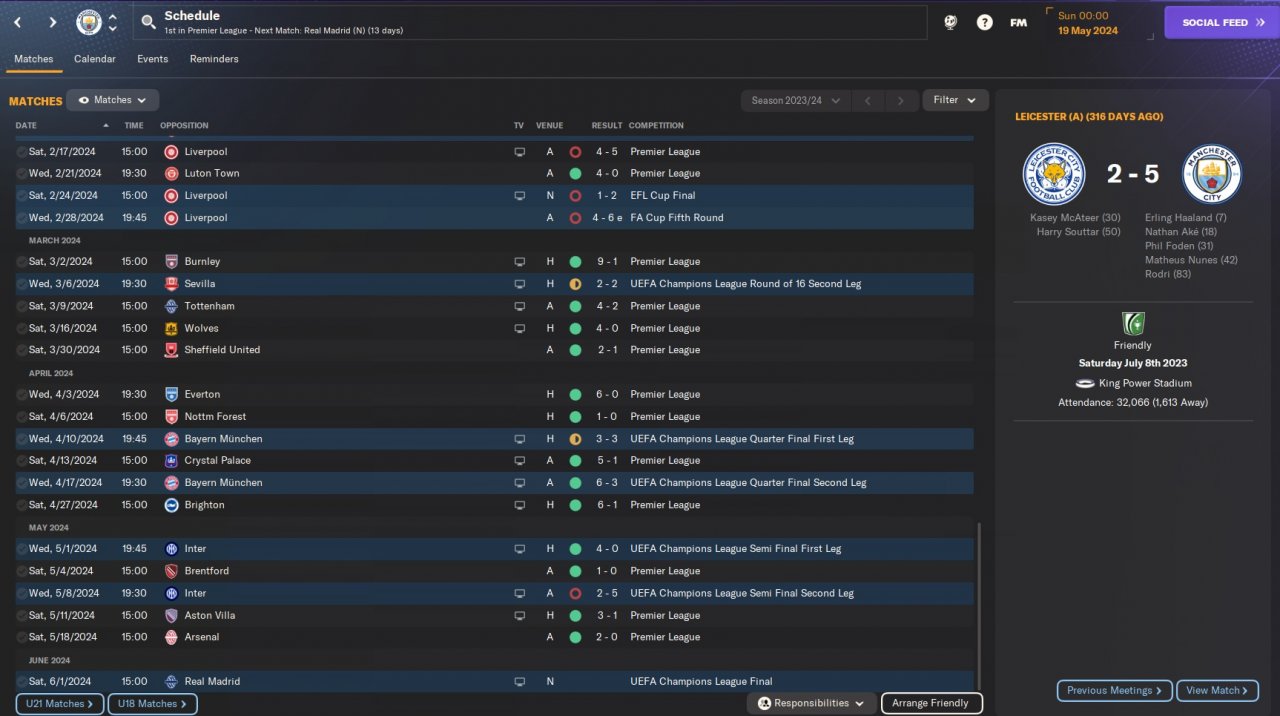The width and height of the screenshot is (1280, 716).
Task: Select the Inter 2 - 5 result row
Action: [494, 593]
